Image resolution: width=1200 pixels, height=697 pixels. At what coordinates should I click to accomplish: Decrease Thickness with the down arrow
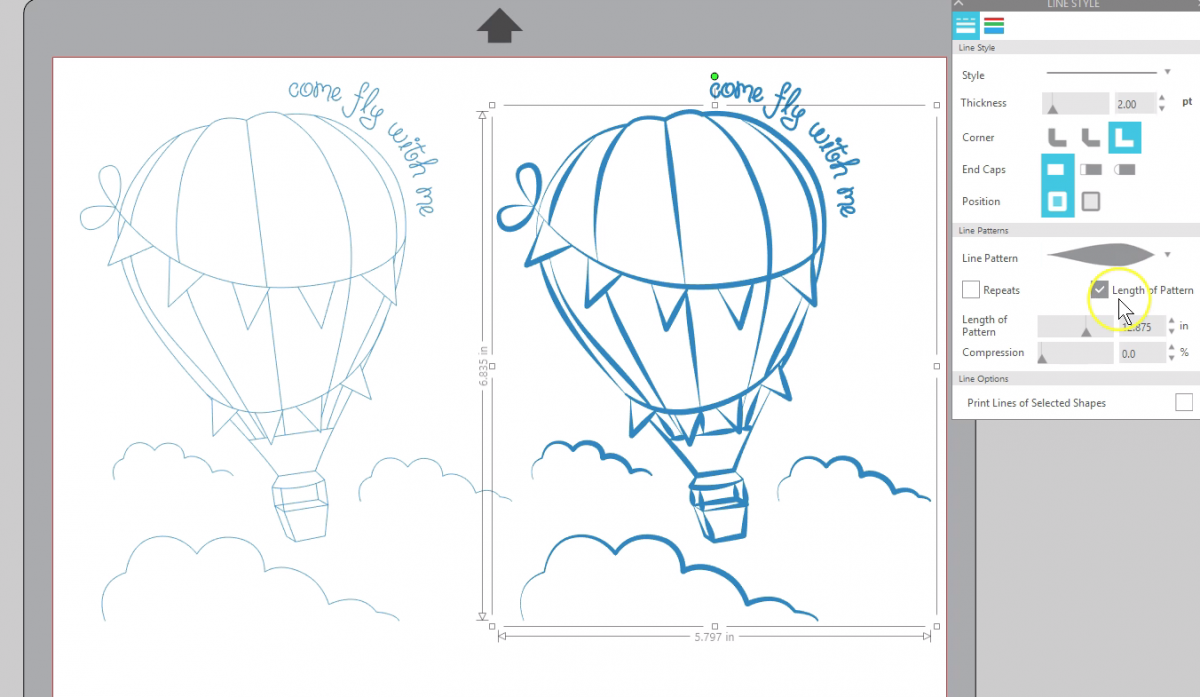pyautogui.click(x=1162, y=108)
